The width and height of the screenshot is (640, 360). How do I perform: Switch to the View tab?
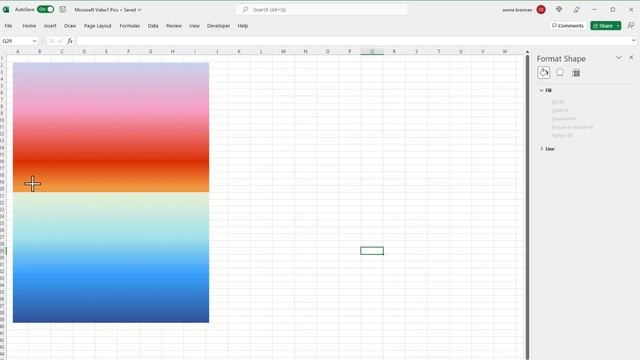[194, 26]
